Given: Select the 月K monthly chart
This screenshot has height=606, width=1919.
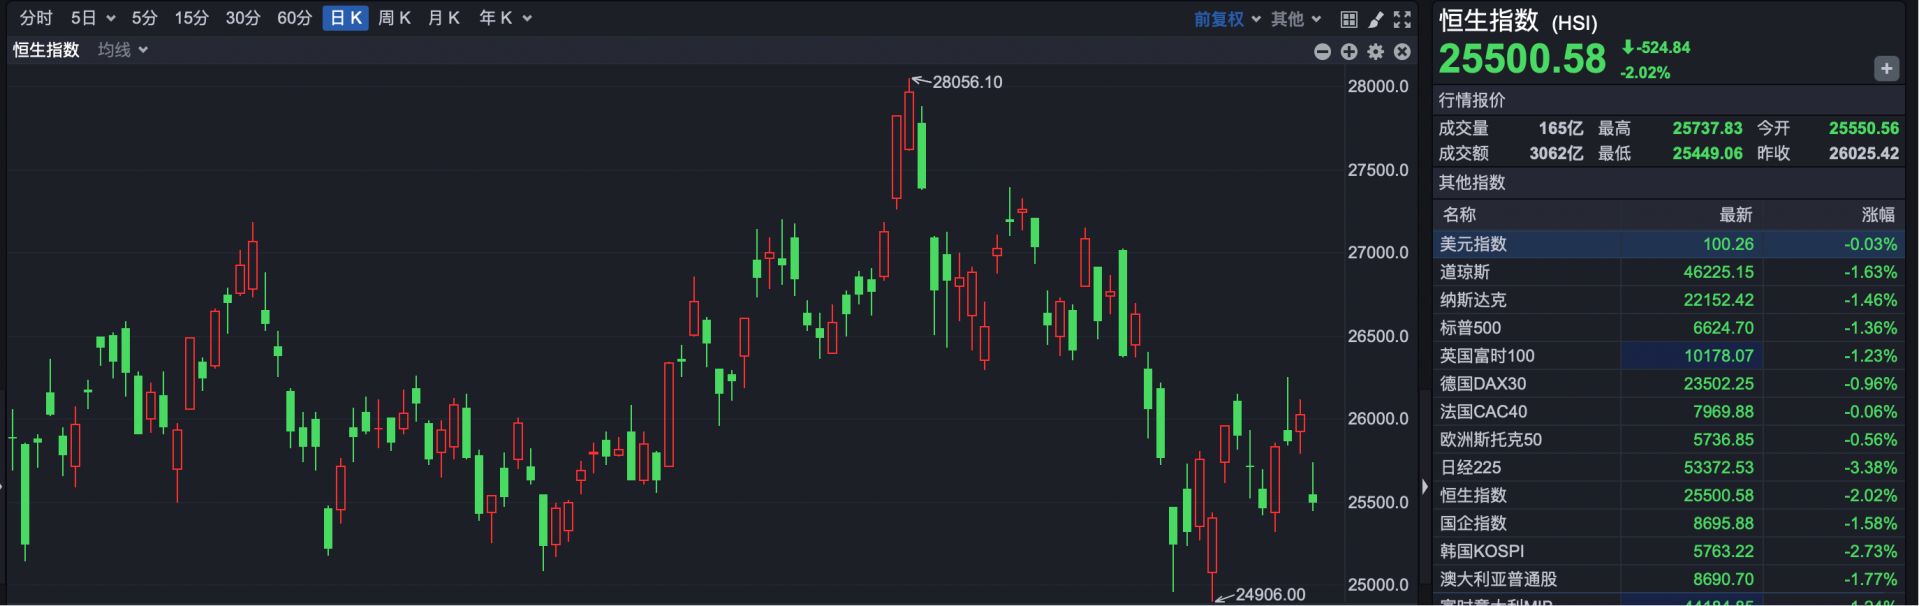Looking at the screenshot, I should point(443,18).
